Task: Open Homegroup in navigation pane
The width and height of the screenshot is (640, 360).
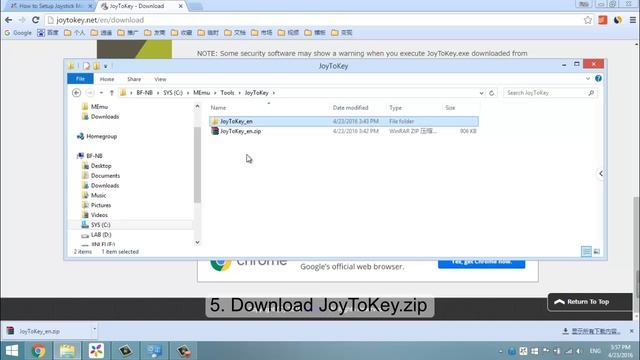Action: (102, 136)
